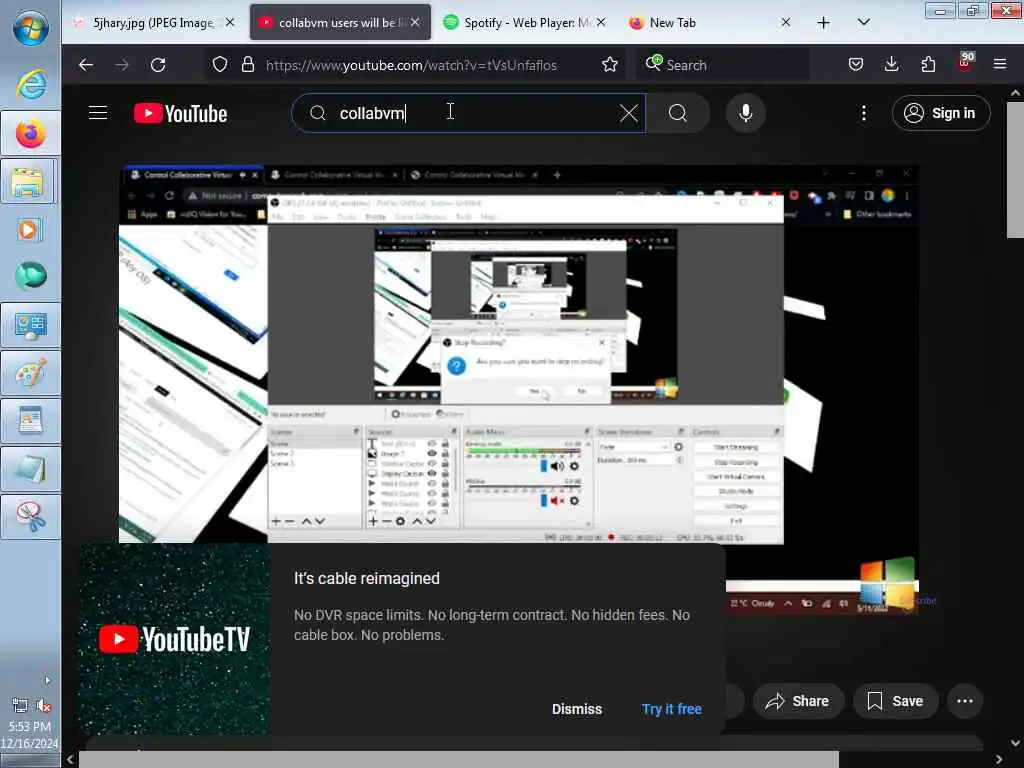Click the muted volume tray icon
1024x768 pixels.
44,705
